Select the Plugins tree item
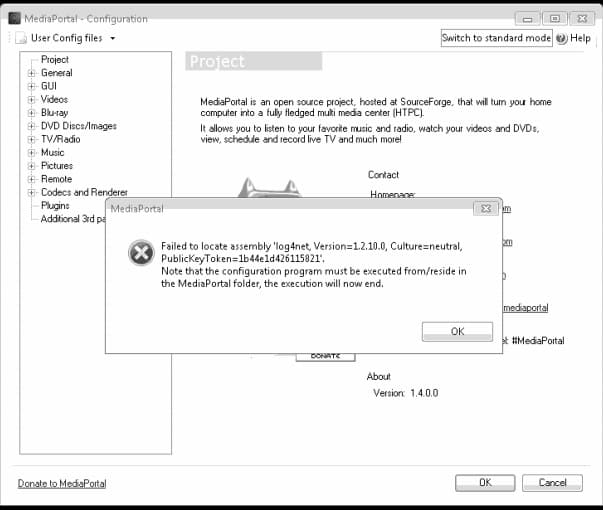The height and width of the screenshot is (510, 603). (55, 206)
